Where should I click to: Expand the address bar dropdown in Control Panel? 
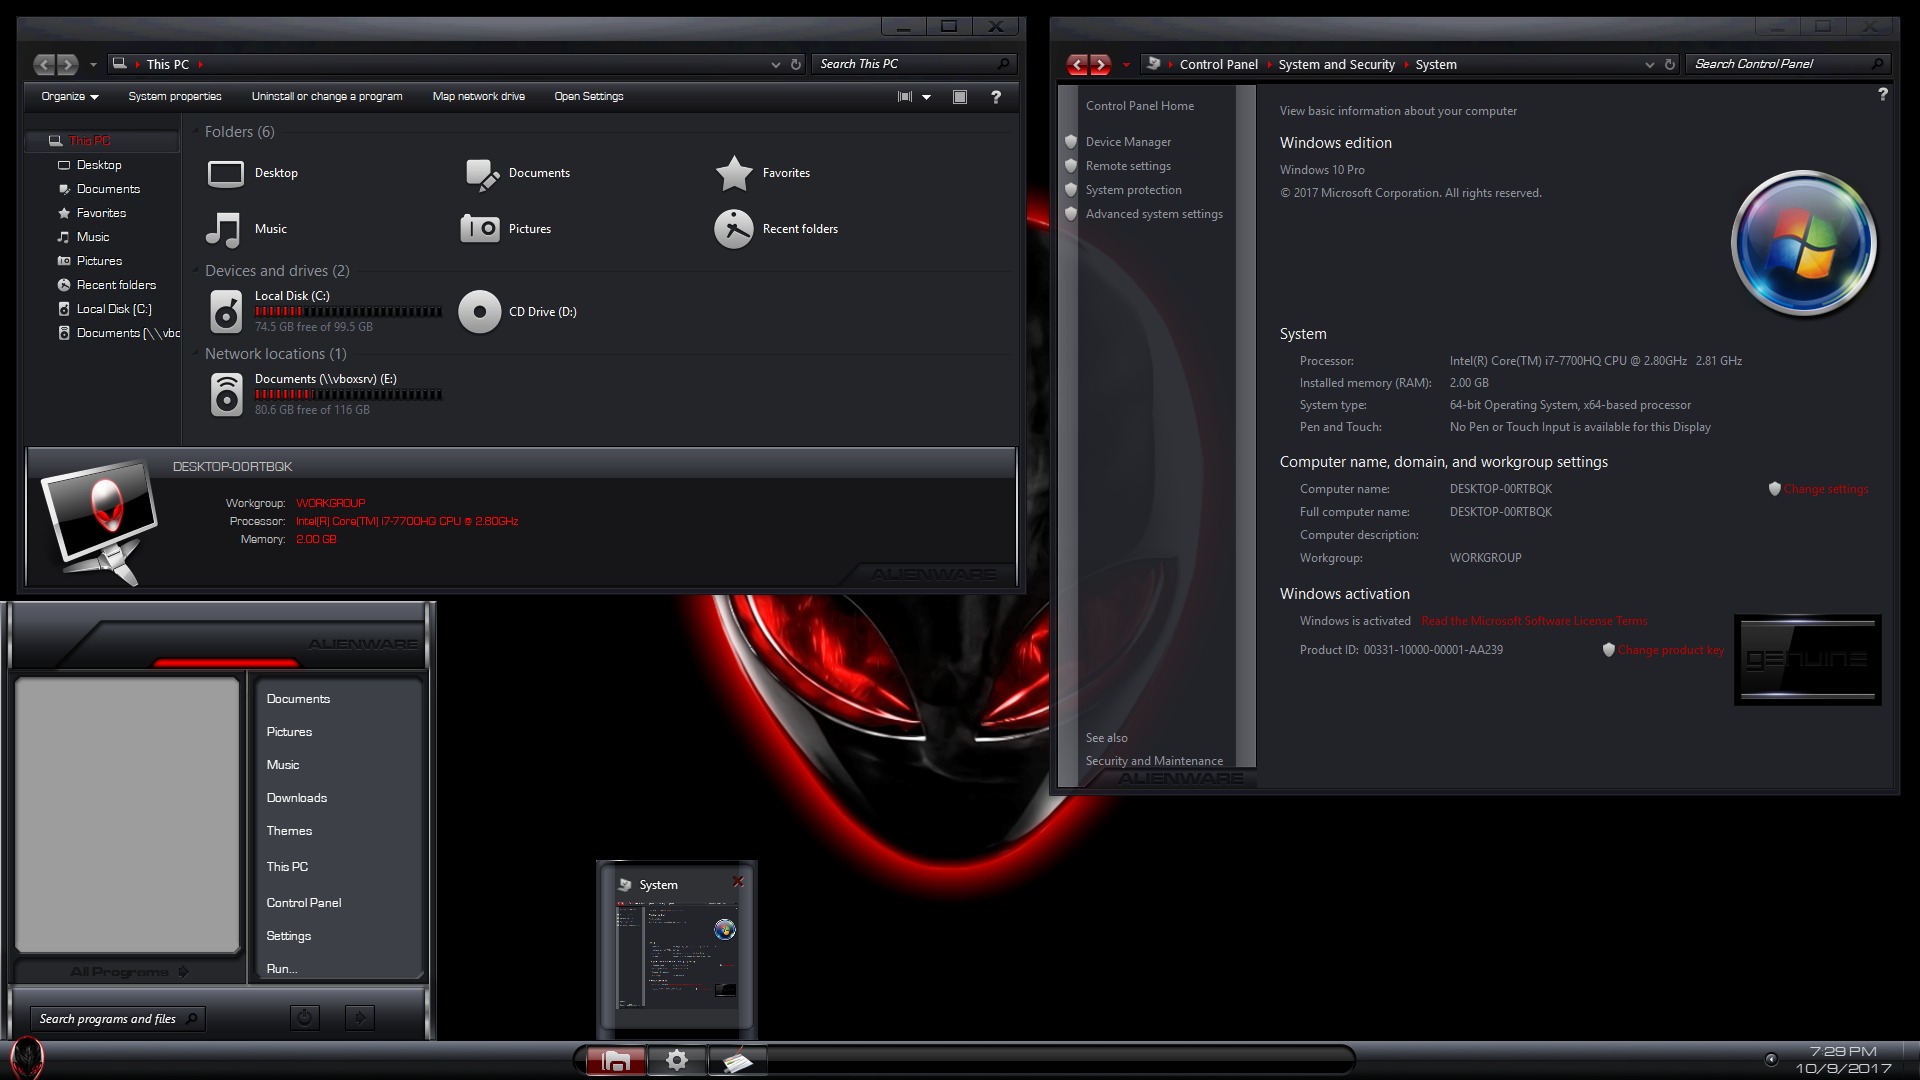click(1650, 64)
